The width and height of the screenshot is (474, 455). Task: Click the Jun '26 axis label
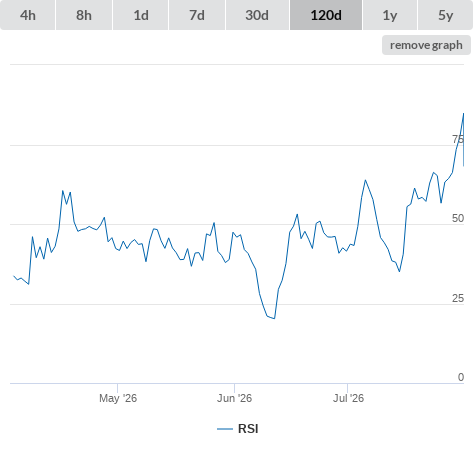[234, 398]
